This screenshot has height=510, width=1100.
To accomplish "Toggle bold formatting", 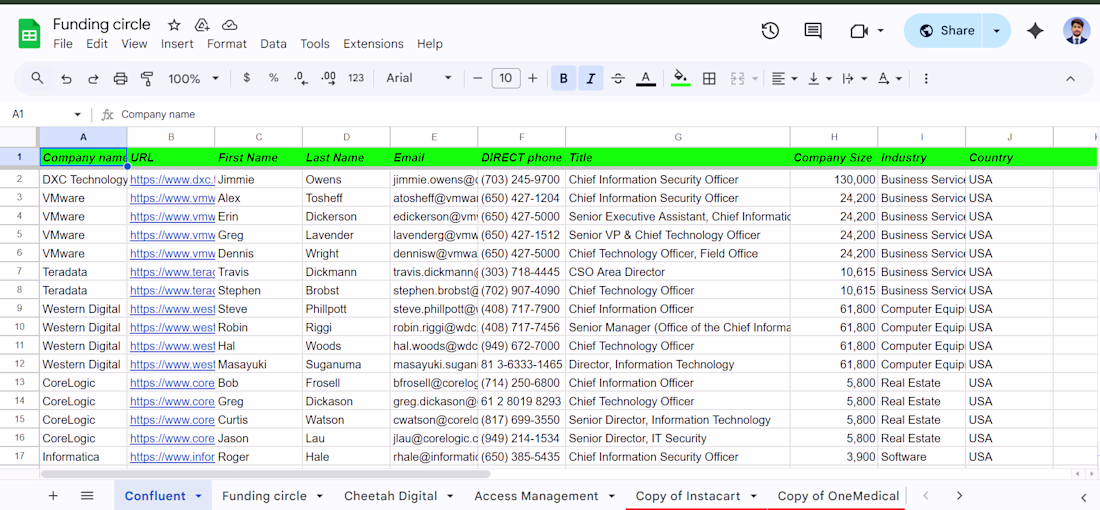I will click(563, 78).
